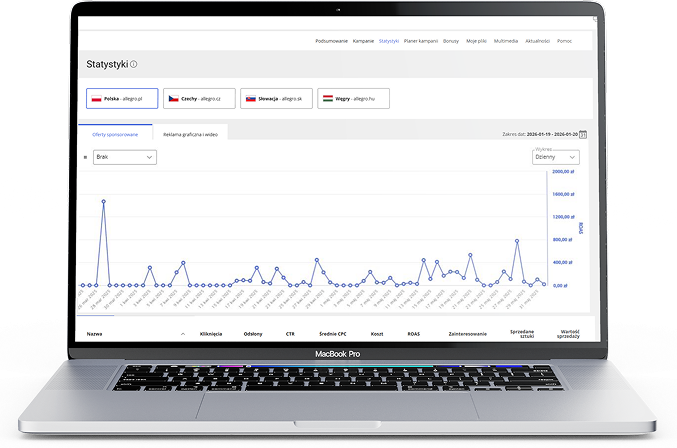Click the highest peak point on ROAS chart
The height and width of the screenshot is (448, 677).
(x=103, y=201)
